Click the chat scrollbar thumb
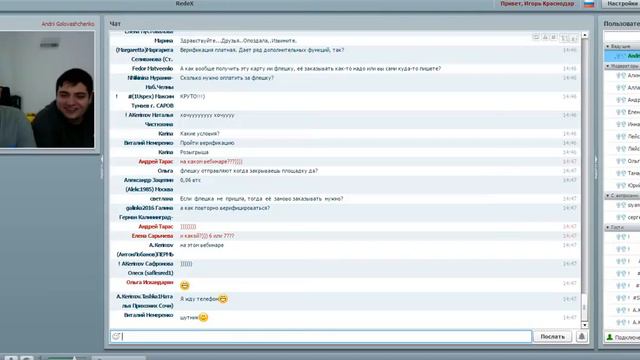The width and height of the screenshot is (640, 360). 584,307
